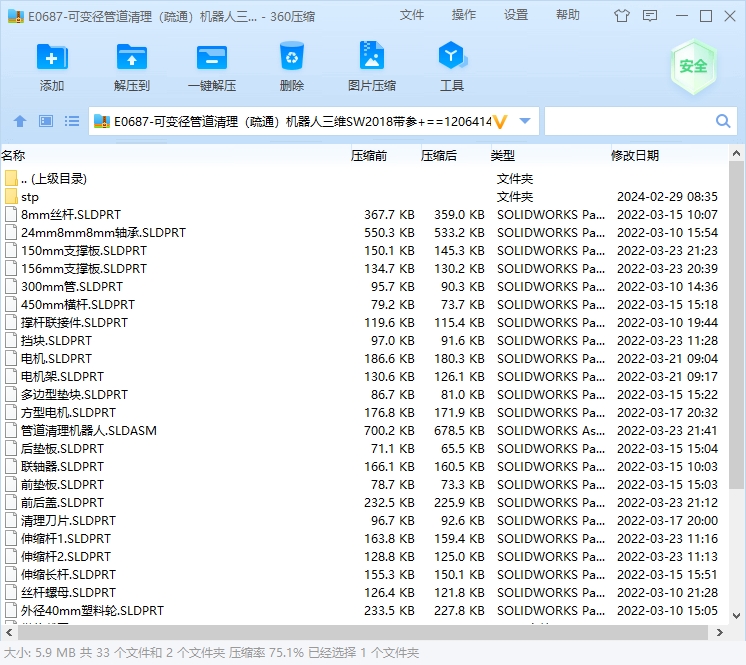Select file 清理刀片.SLDPRT
This screenshot has width=746, height=665.
tap(69, 520)
